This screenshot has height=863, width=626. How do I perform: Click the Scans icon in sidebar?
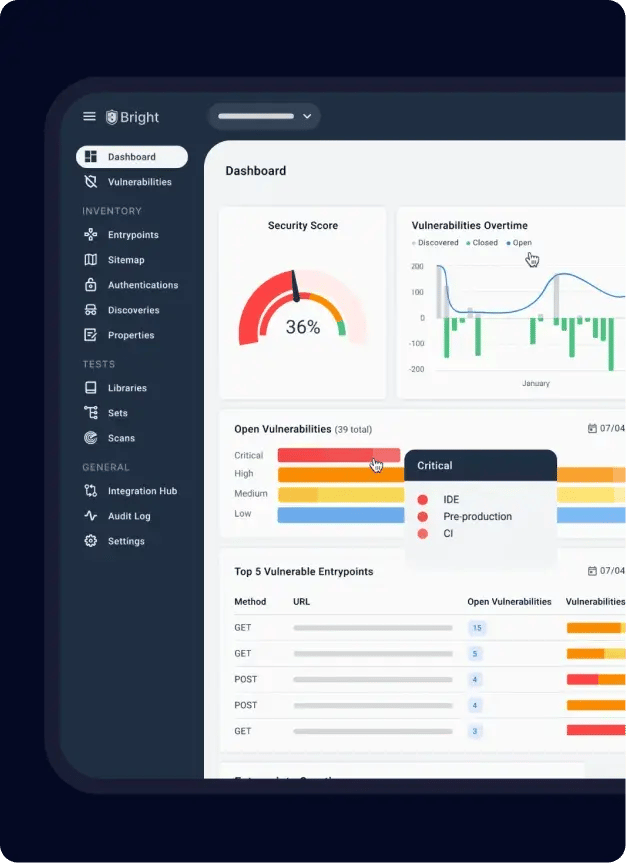[91, 438]
